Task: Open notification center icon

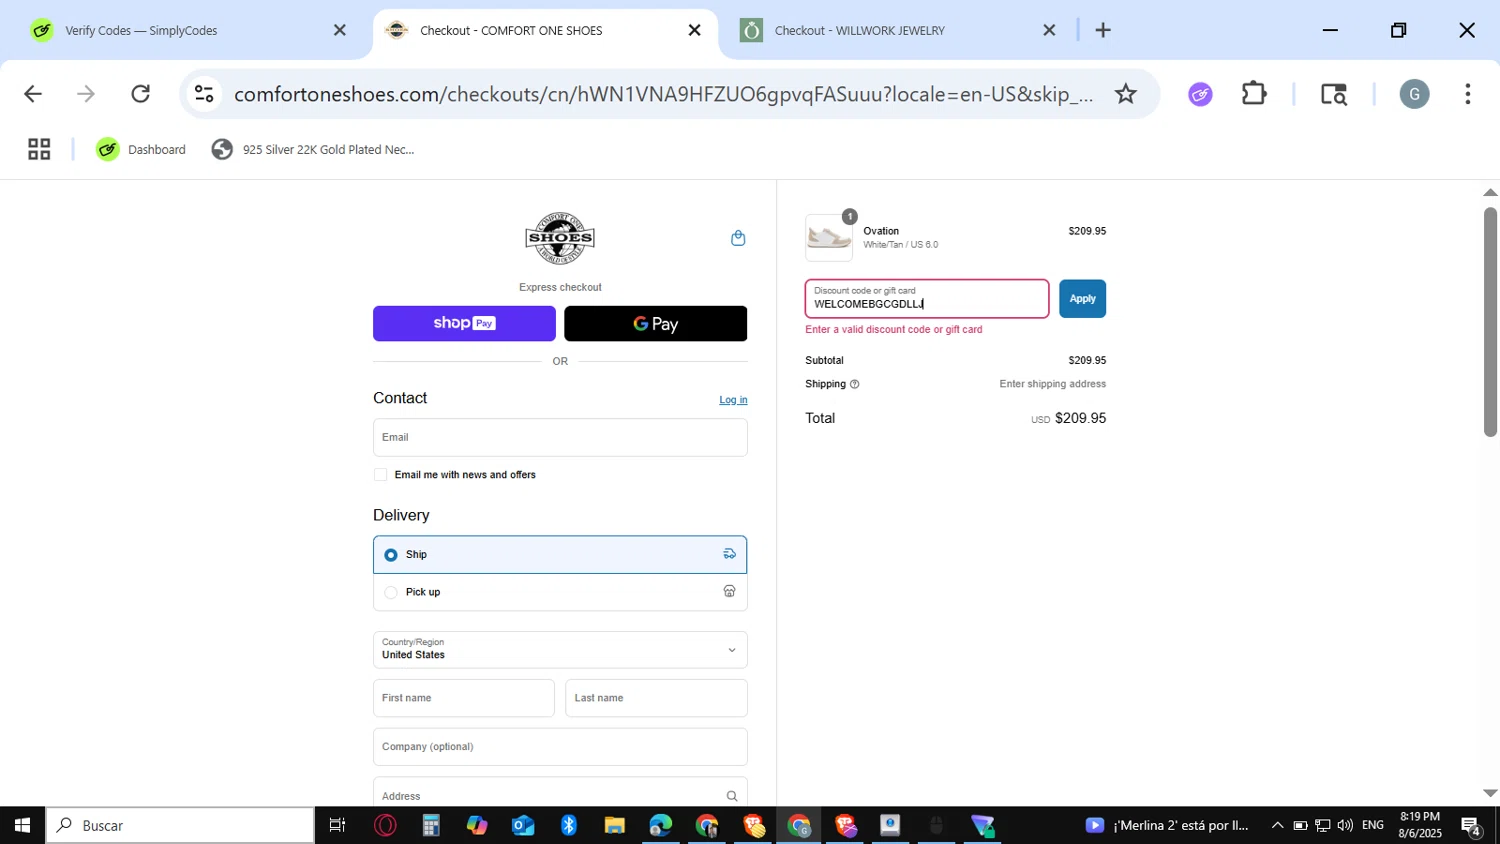Action: [x=1471, y=825]
